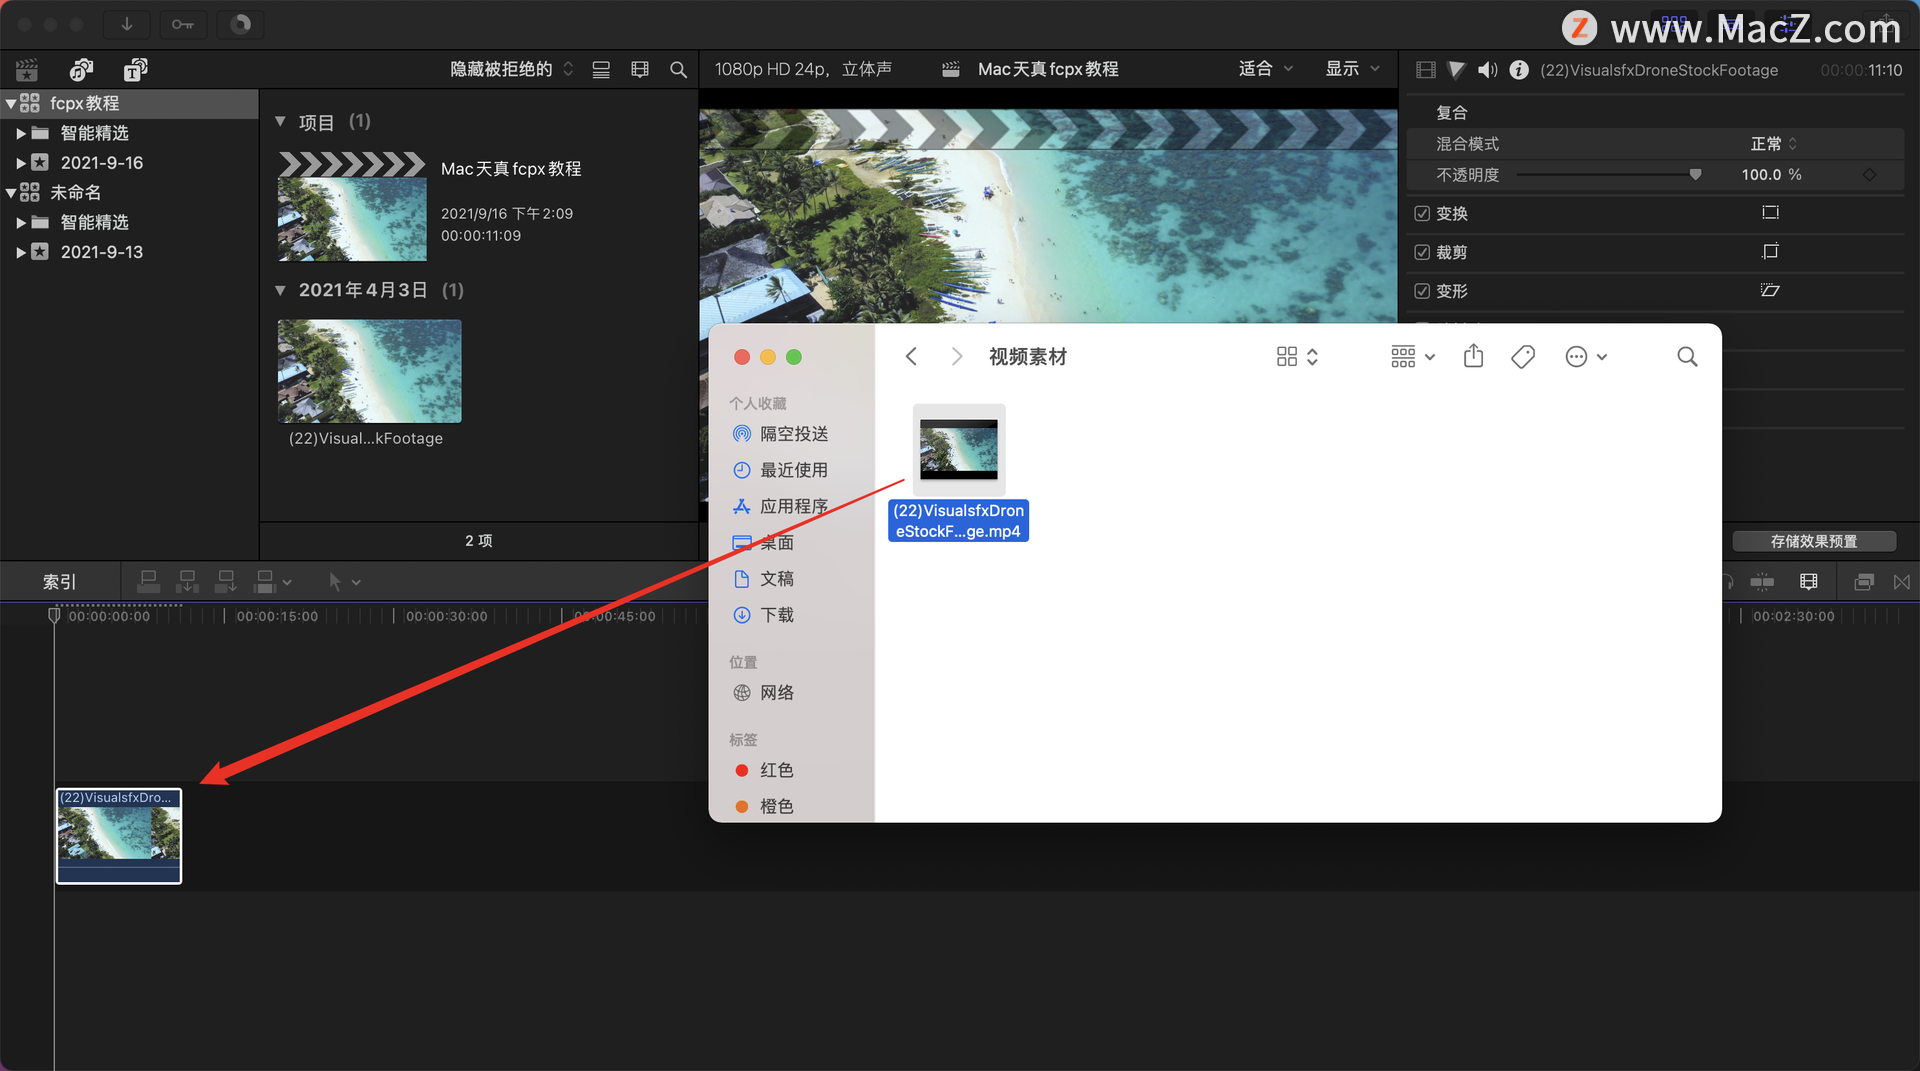Viewport: 1920px width, 1071px height.
Task: Open Finder view mode switcher
Action: pos(1297,357)
